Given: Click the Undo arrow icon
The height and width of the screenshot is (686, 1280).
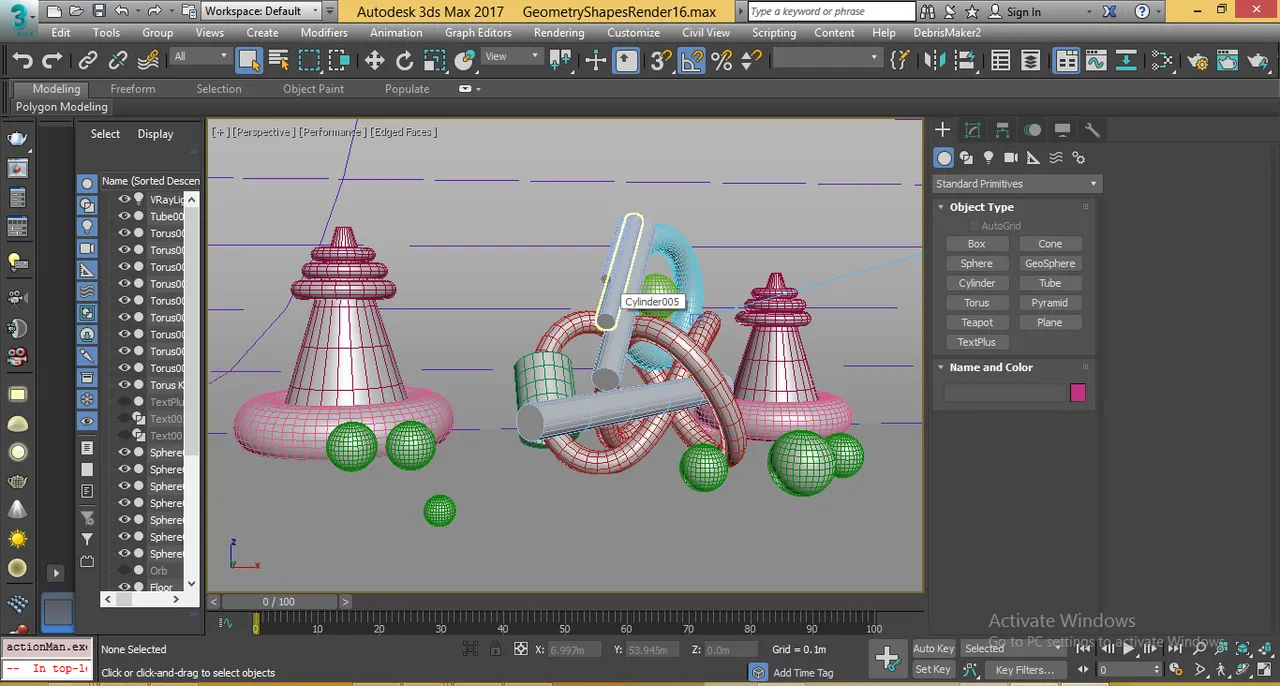Looking at the screenshot, I should 23,61.
